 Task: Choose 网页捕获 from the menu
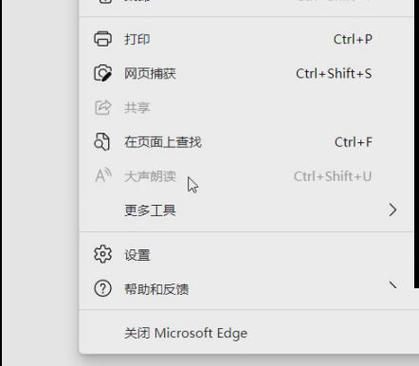pos(246,74)
